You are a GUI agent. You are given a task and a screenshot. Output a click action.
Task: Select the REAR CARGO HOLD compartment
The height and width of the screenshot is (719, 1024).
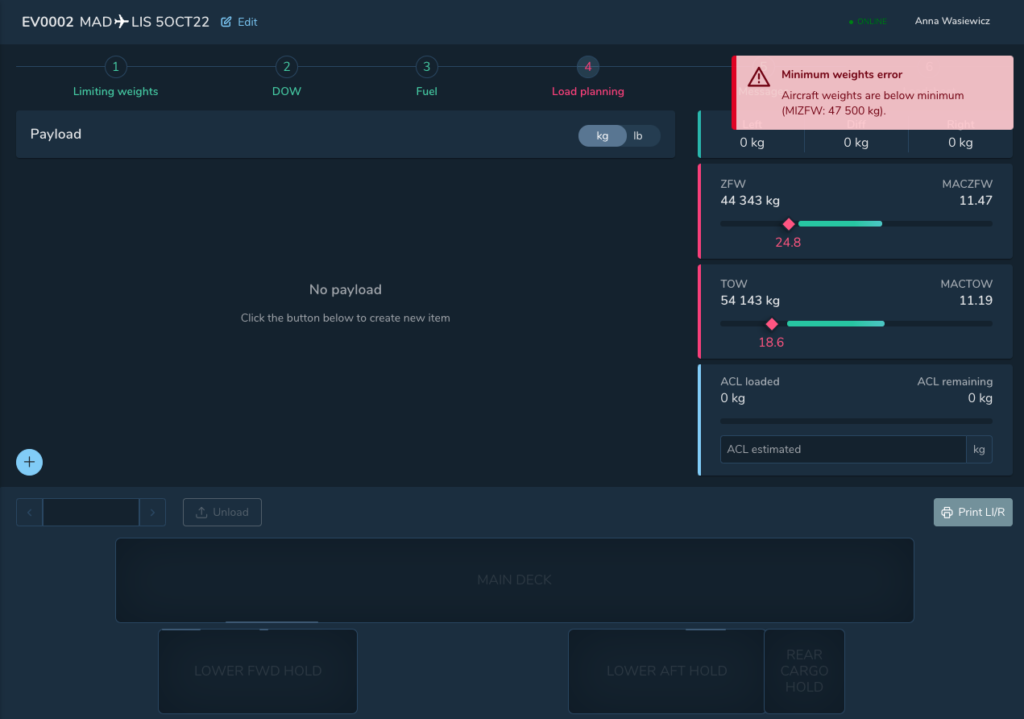(804, 671)
